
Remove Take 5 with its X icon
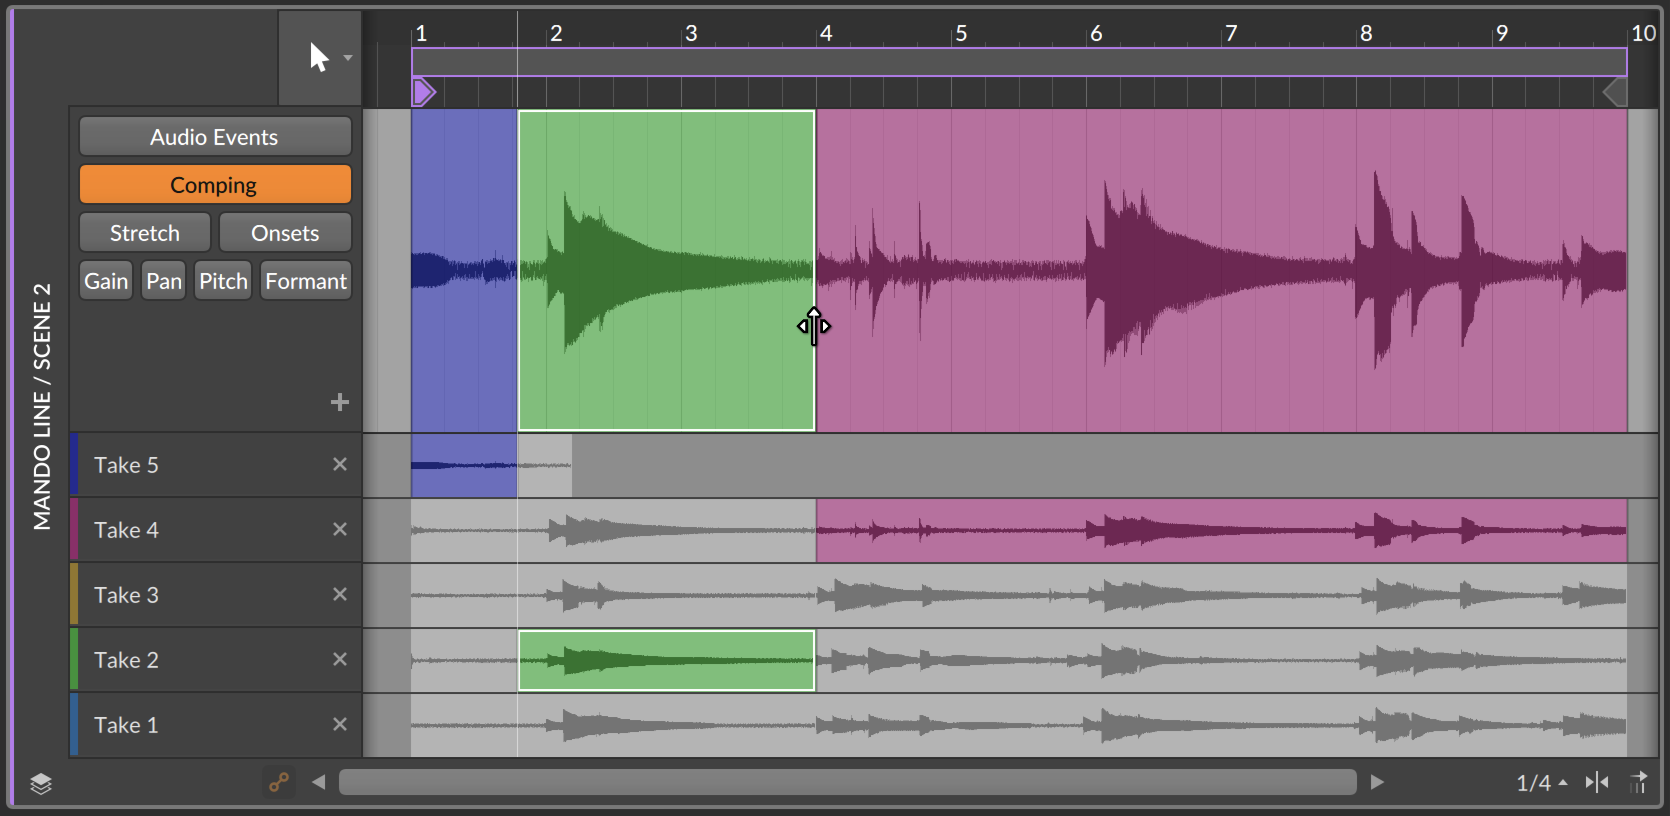340,464
